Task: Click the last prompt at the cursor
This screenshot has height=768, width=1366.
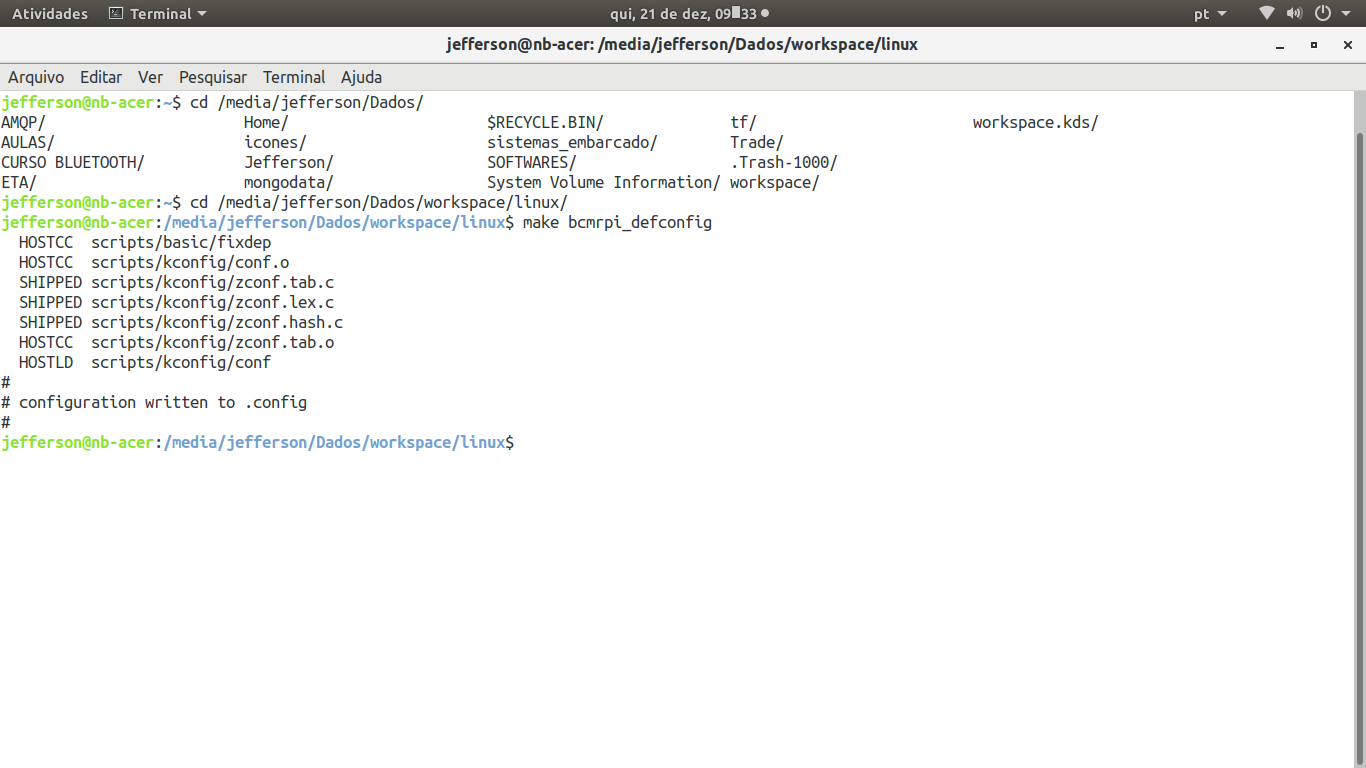Action: pos(258,442)
